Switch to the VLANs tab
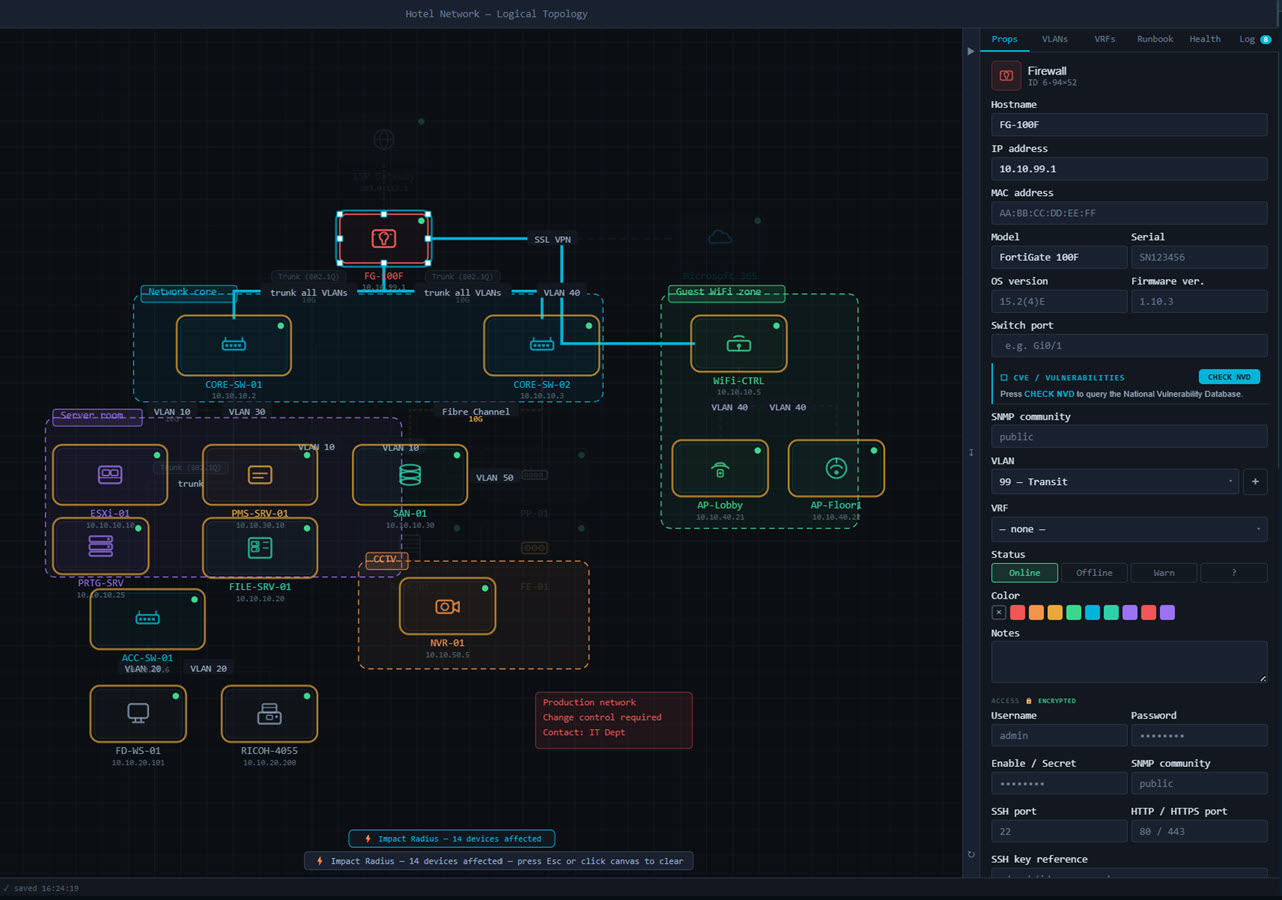Viewport: 1282px width, 900px height. coord(1054,39)
